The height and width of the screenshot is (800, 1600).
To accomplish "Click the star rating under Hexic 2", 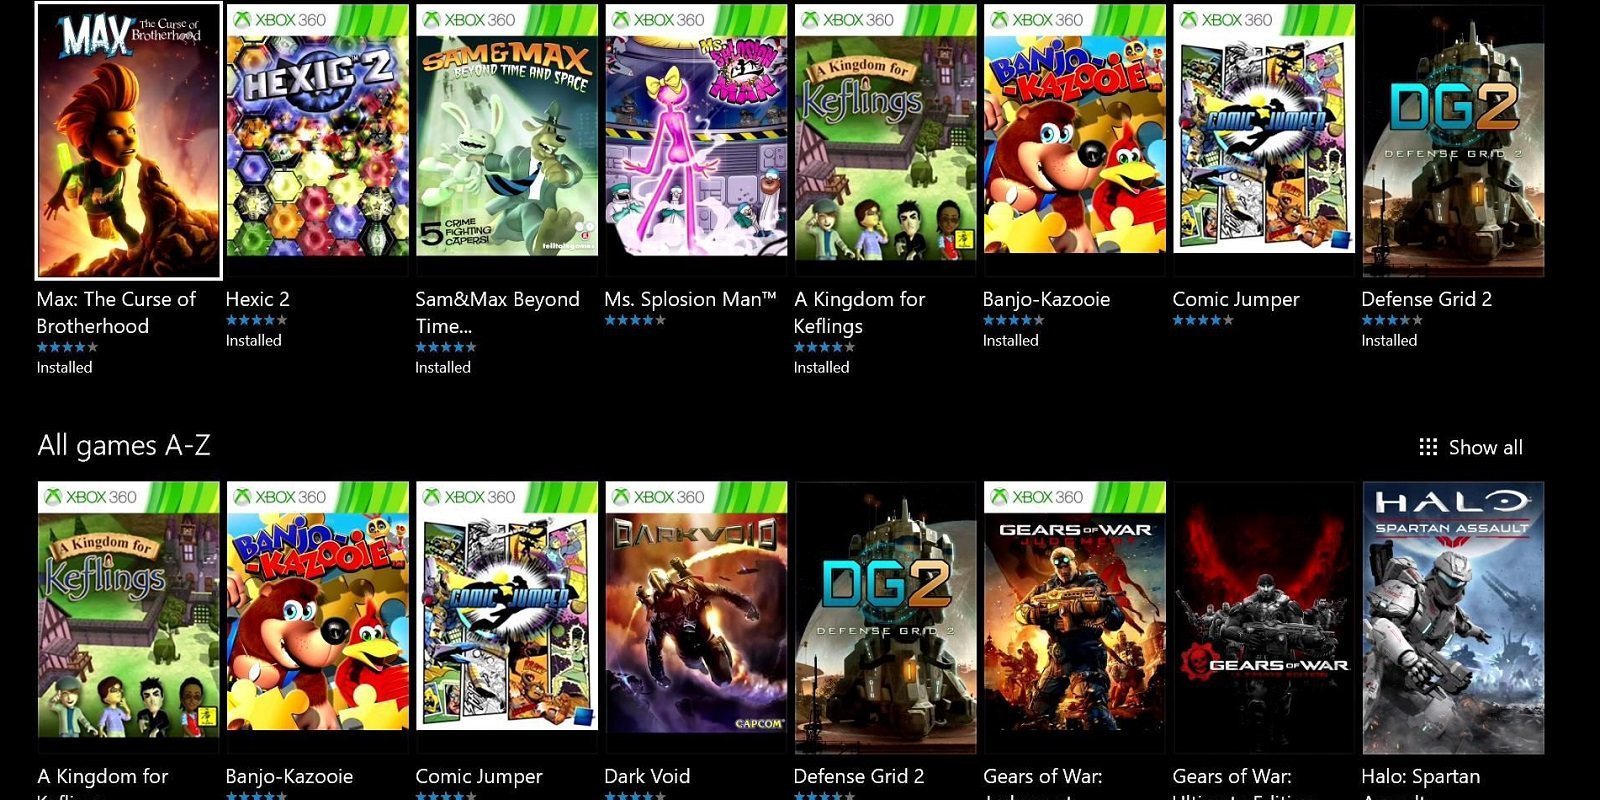I will [258, 320].
